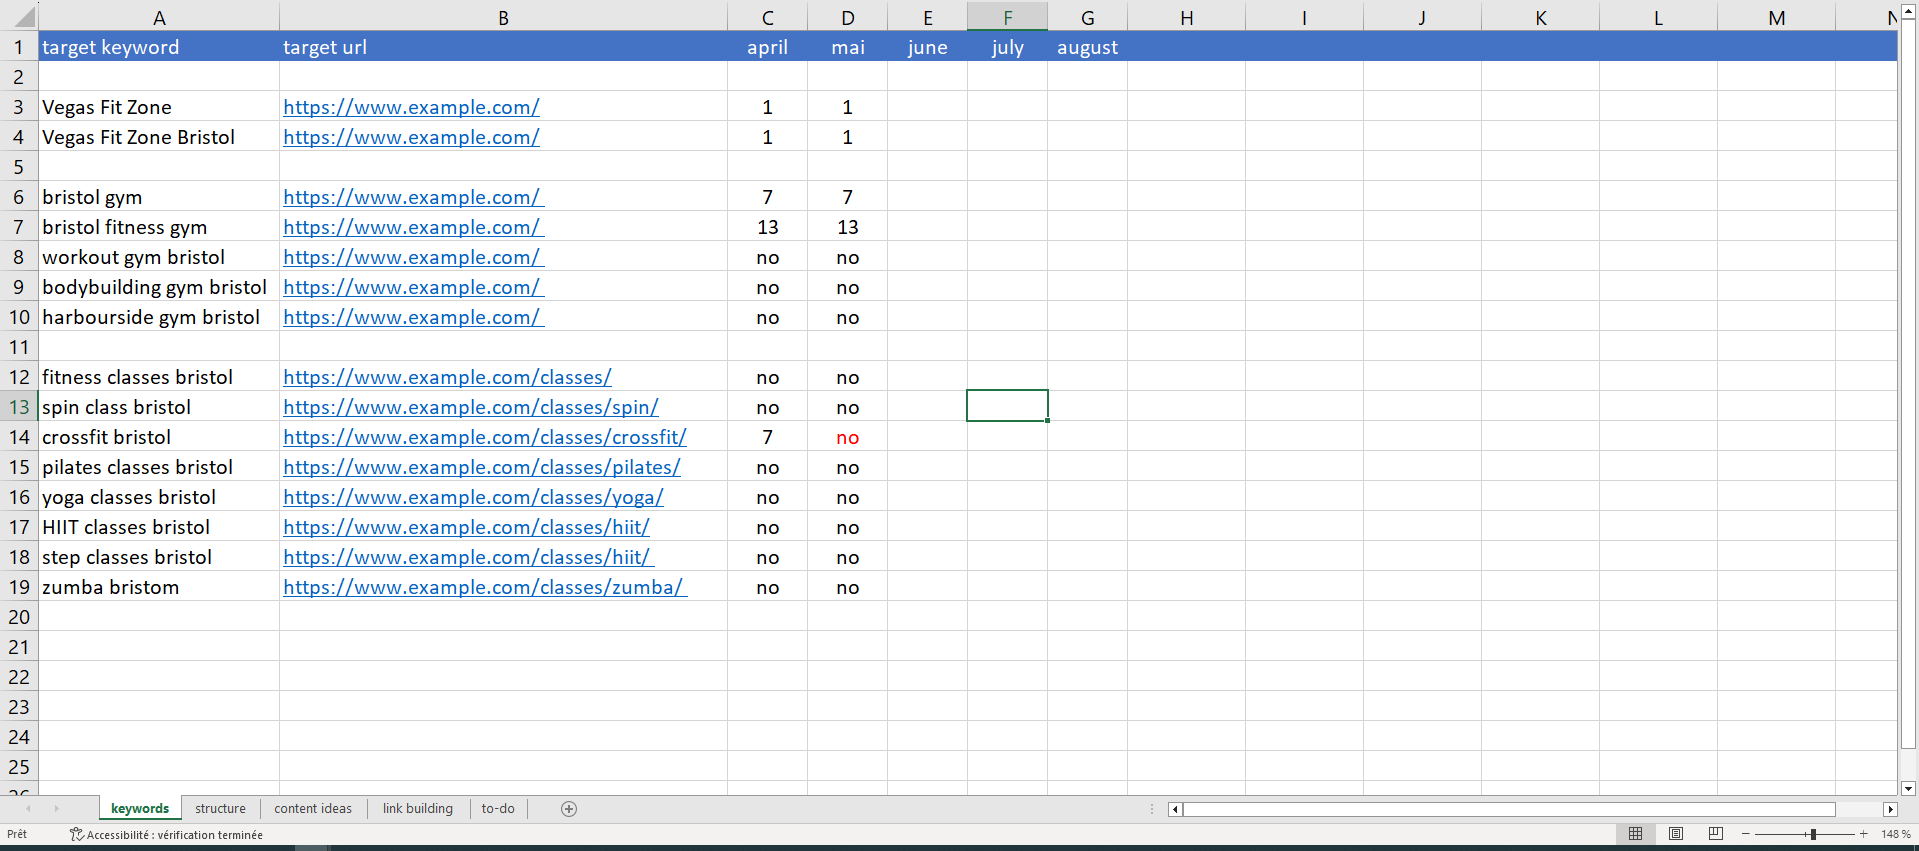Open the crossfit classes URL link

click(x=484, y=437)
